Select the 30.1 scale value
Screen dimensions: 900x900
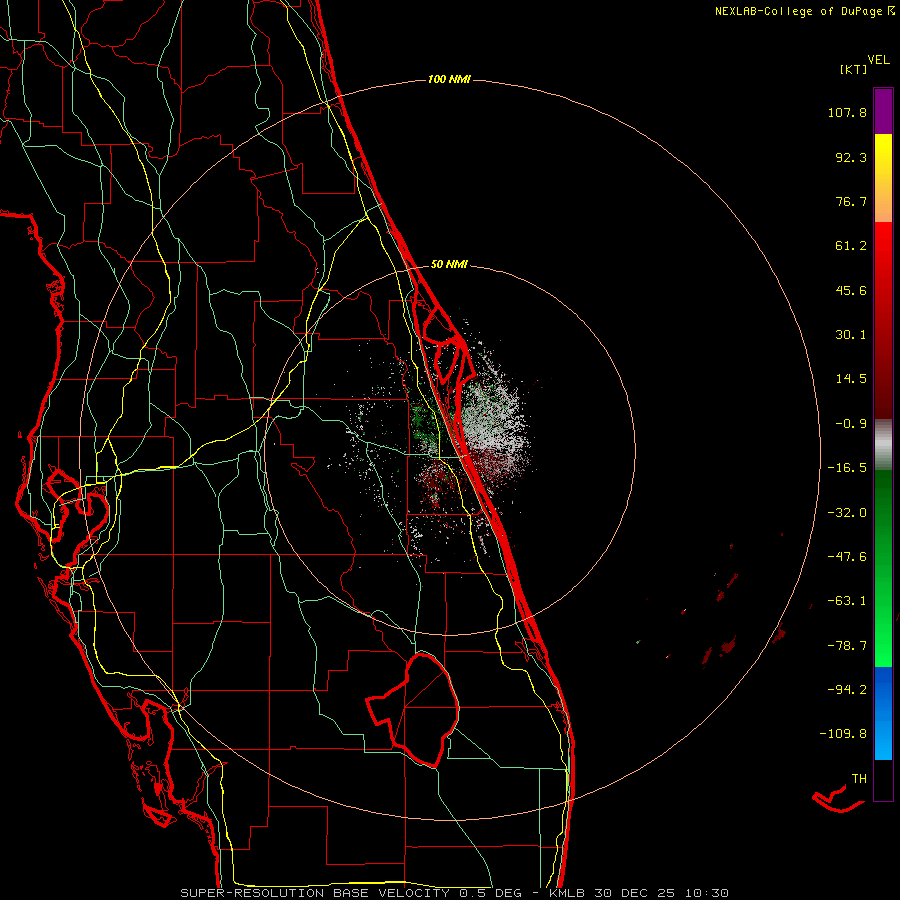(x=851, y=335)
